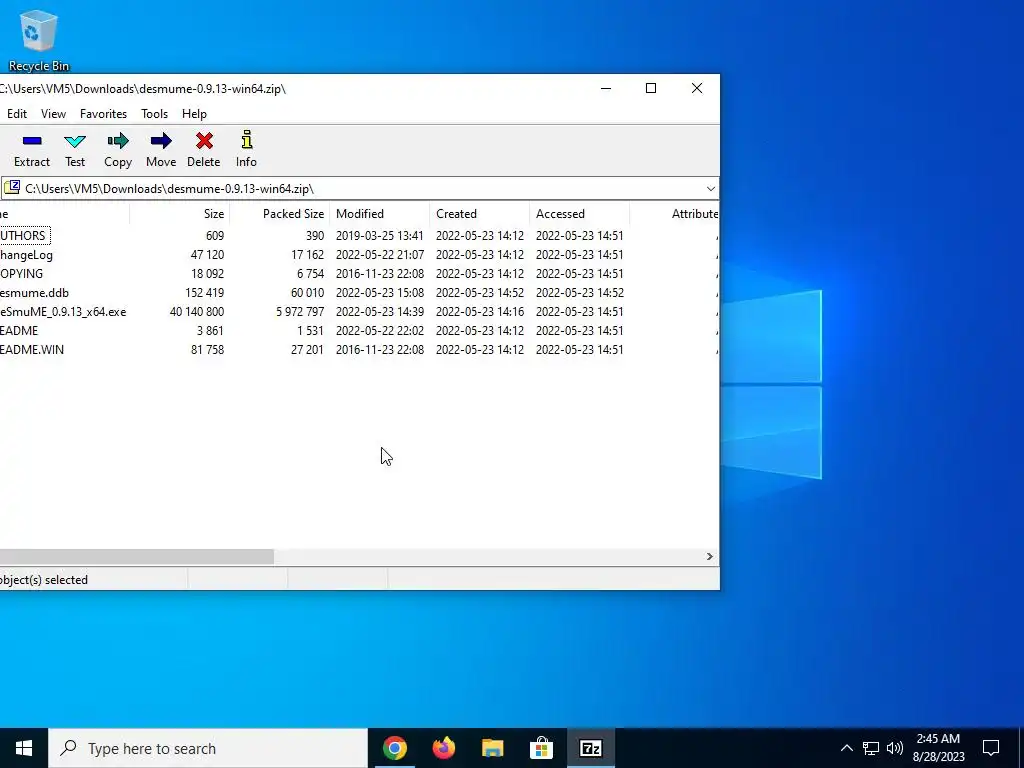Open File Explorer from the taskbar
Image resolution: width=1024 pixels, height=768 pixels.
pyautogui.click(x=492, y=748)
